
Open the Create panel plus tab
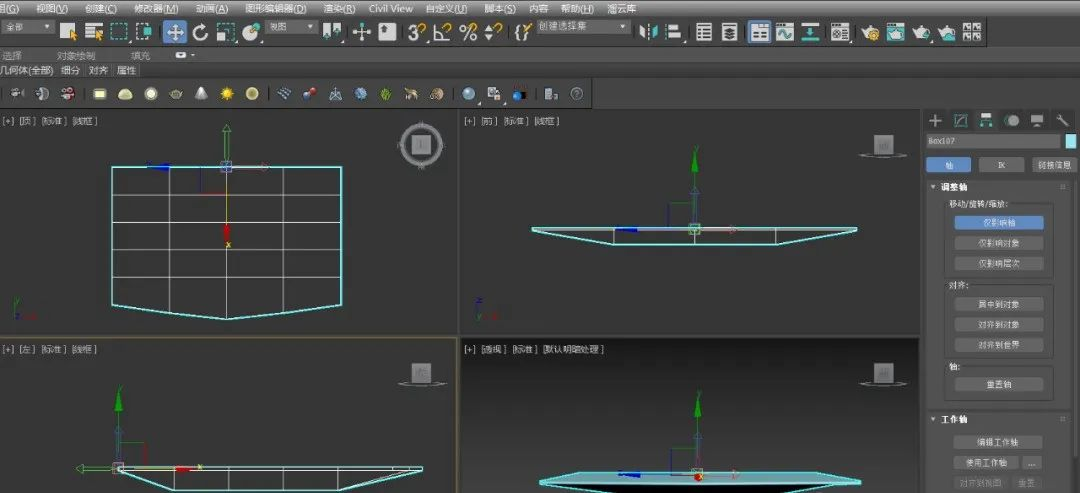pyautogui.click(x=935, y=120)
